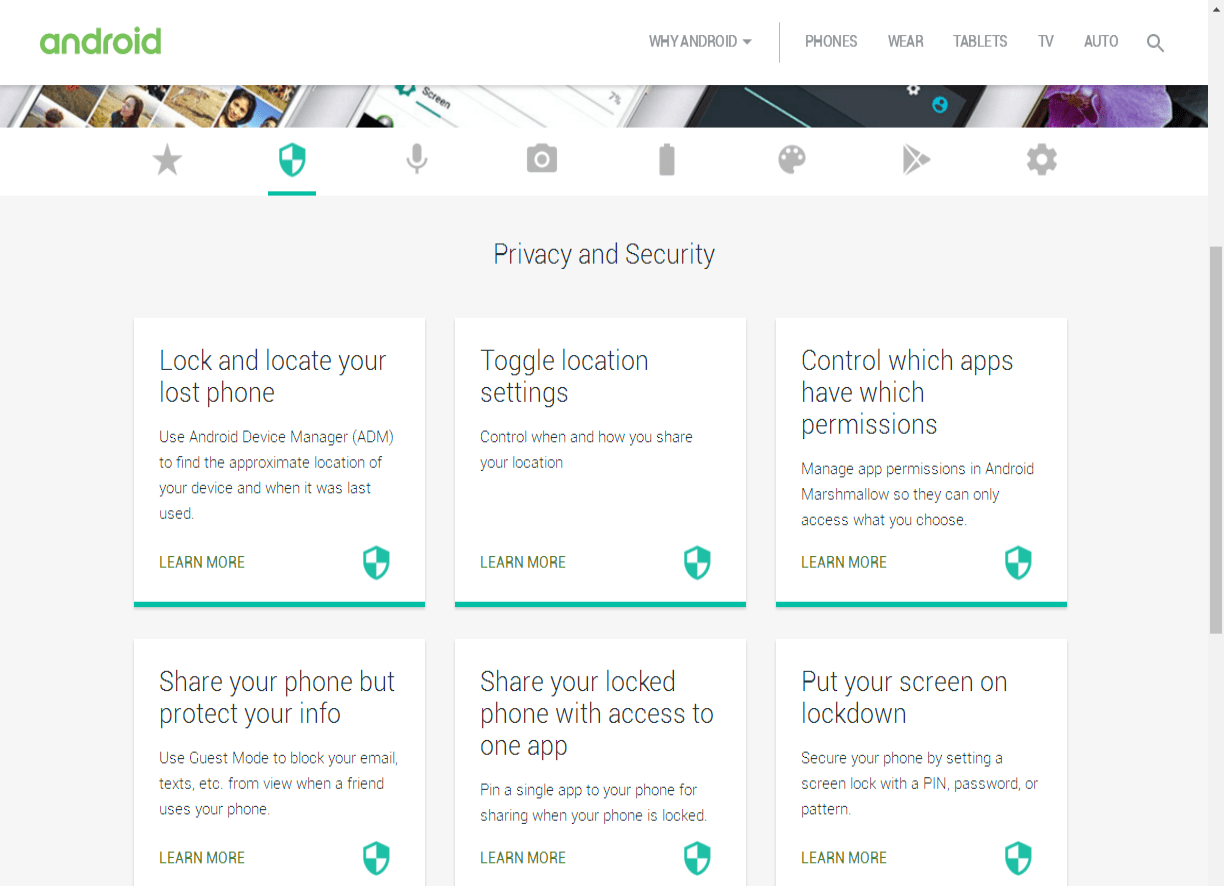The height and width of the screenshot is (886, 1224).
Task: Open the Wear menu item
Action: pos(905,42)
